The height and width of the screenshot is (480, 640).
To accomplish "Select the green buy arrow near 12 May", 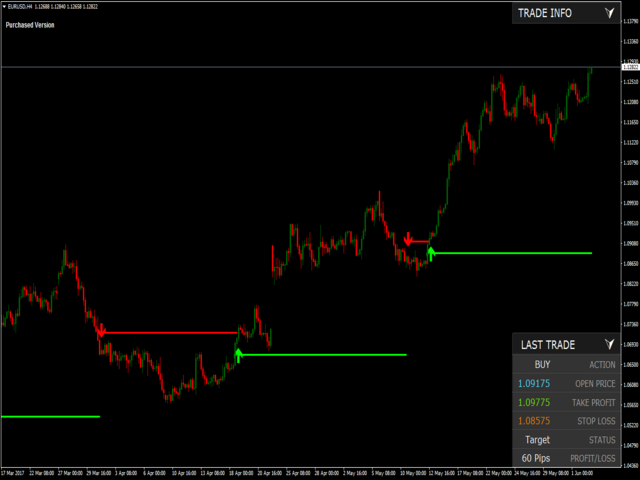I will tap(431, 254).
